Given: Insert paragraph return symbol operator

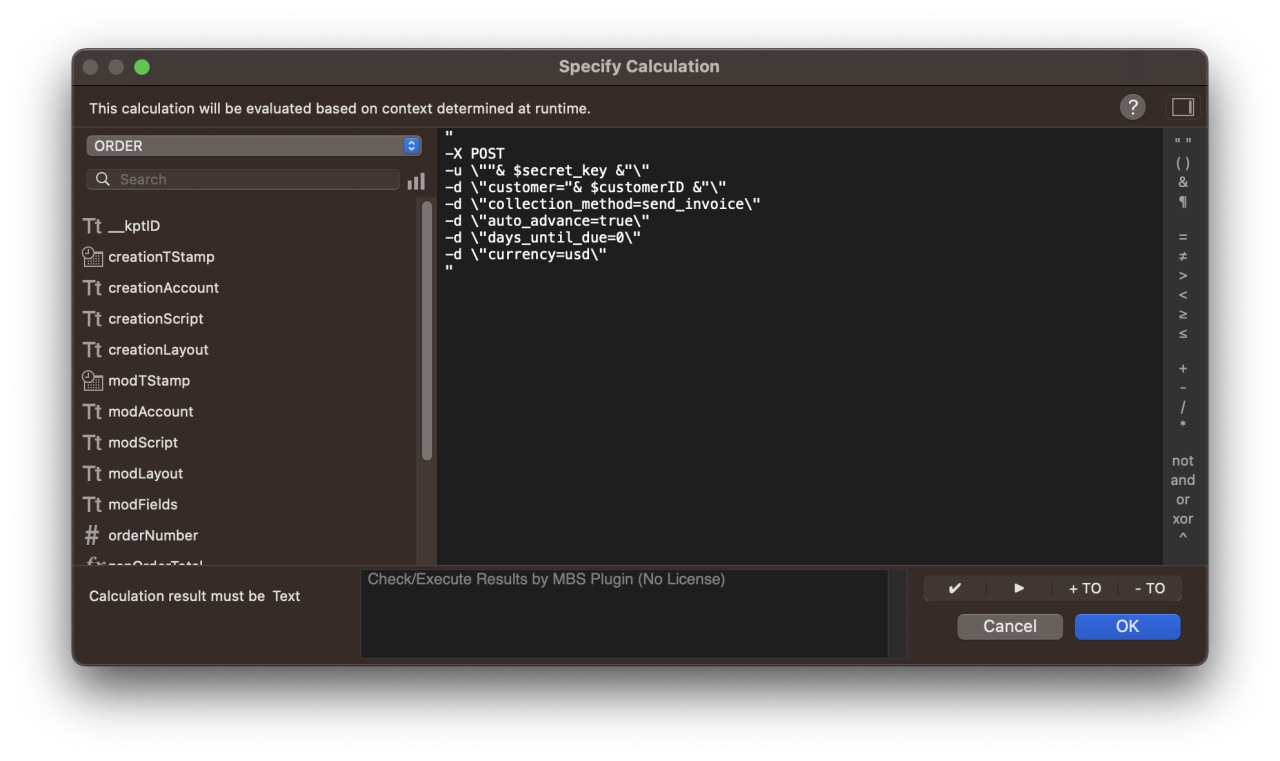Looking at the screenshot, I should click(1183, 202).
